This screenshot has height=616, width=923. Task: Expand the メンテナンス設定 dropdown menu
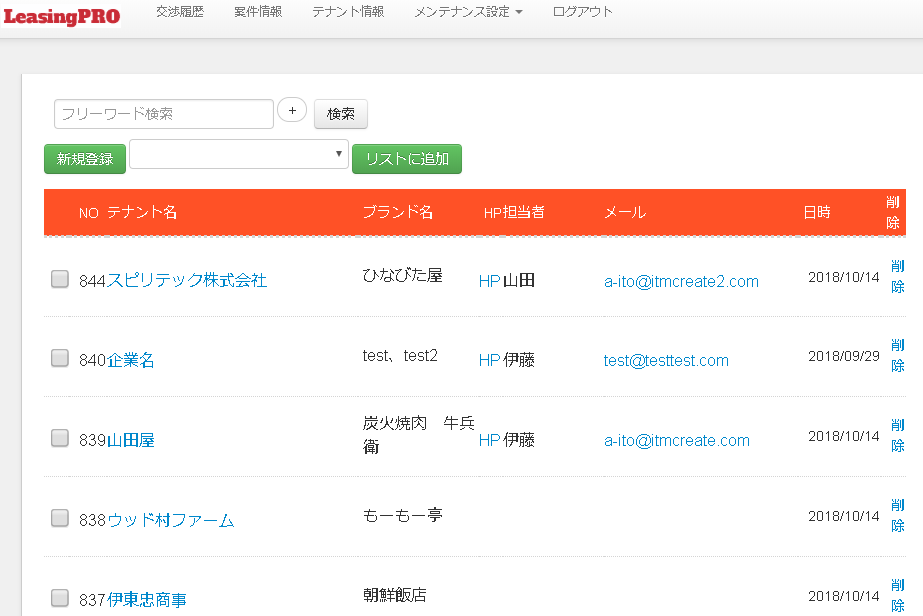(468, 12)
